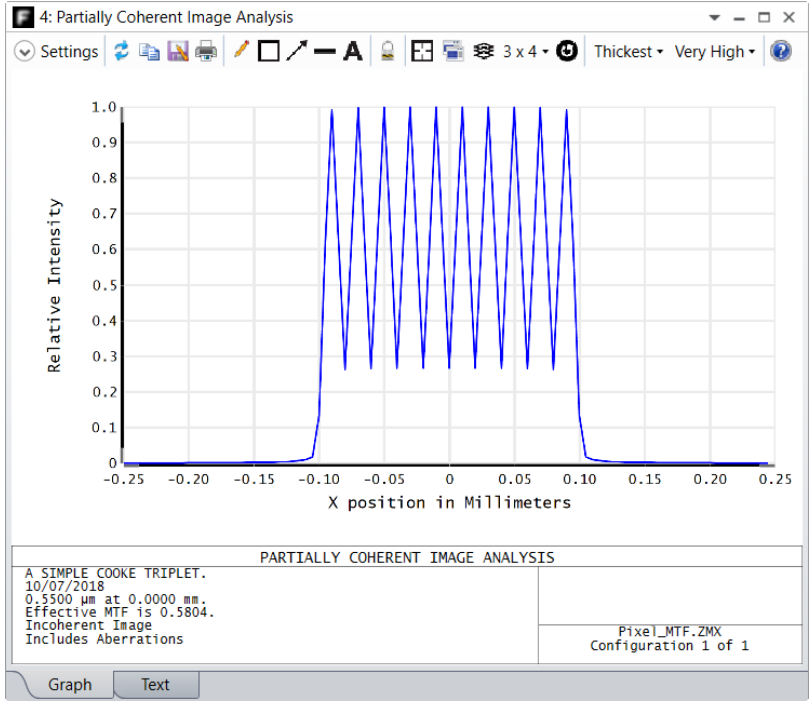
Task: Toggle the zoom fit crosshair icon
Action: (422, 51)
